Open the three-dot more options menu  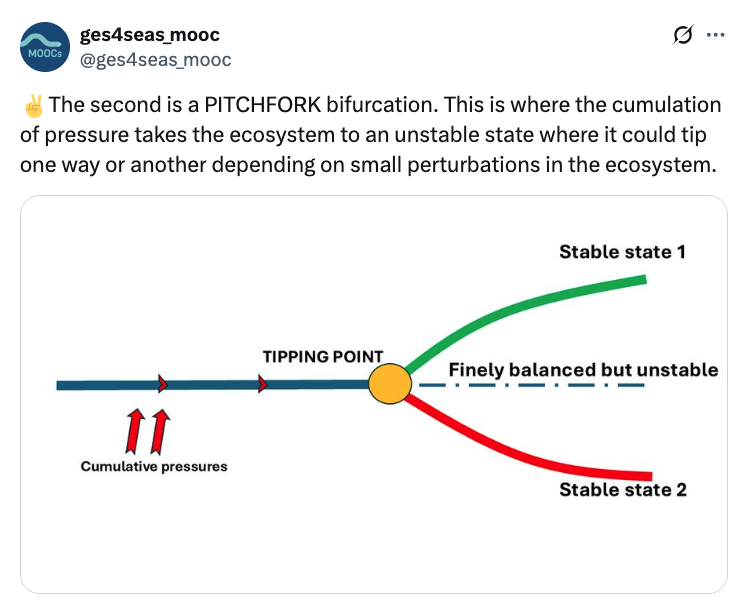[715, 35]
